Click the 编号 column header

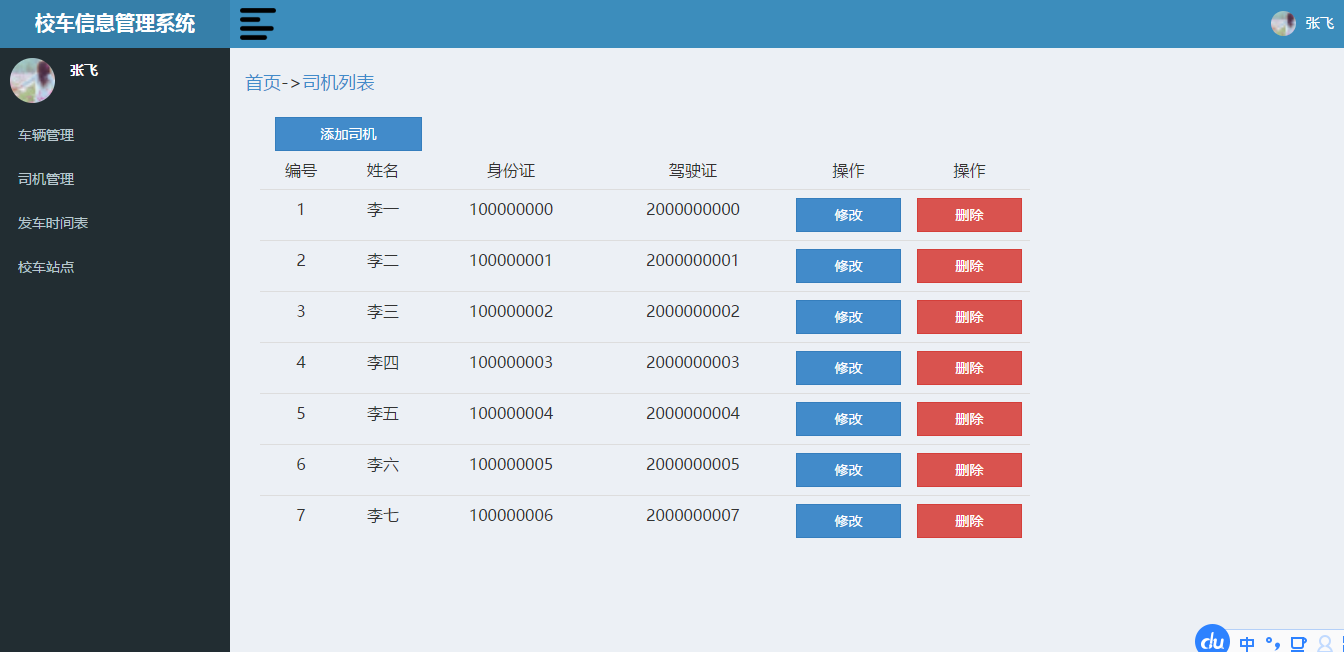point(301,171)
